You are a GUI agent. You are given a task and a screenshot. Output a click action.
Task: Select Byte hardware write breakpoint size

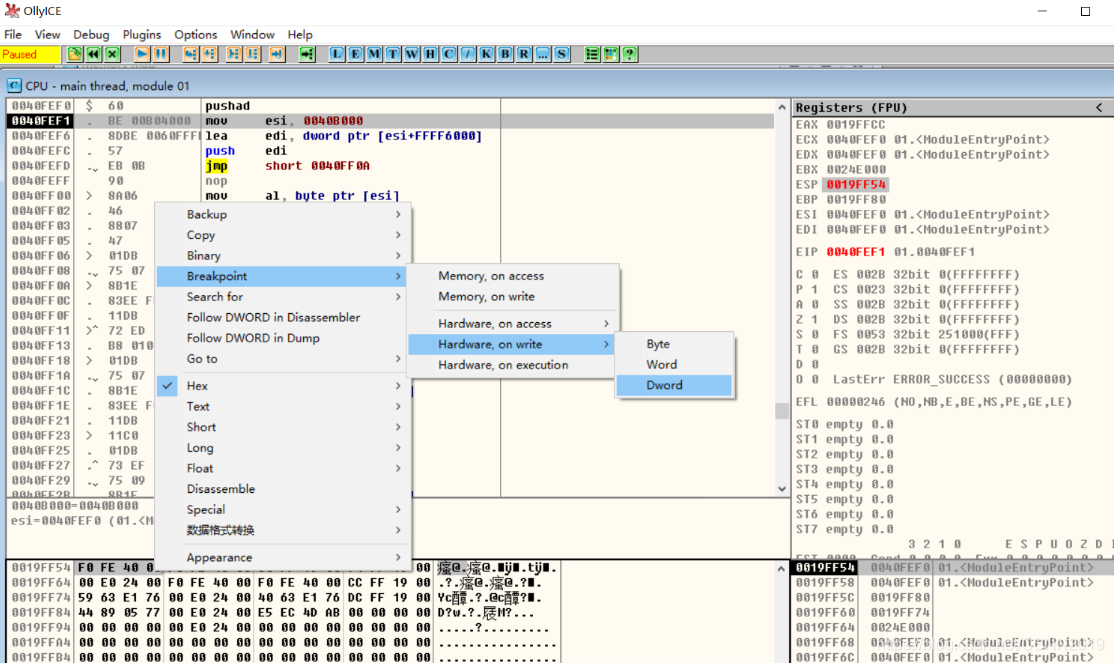tap(674, 344)
